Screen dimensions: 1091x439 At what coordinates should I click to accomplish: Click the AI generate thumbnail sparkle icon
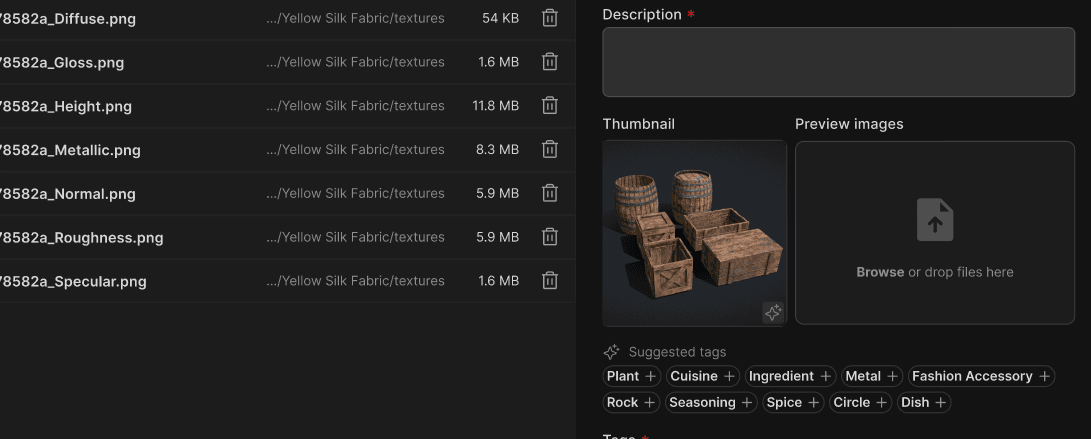pyautogui.click(x=772, y=312)
